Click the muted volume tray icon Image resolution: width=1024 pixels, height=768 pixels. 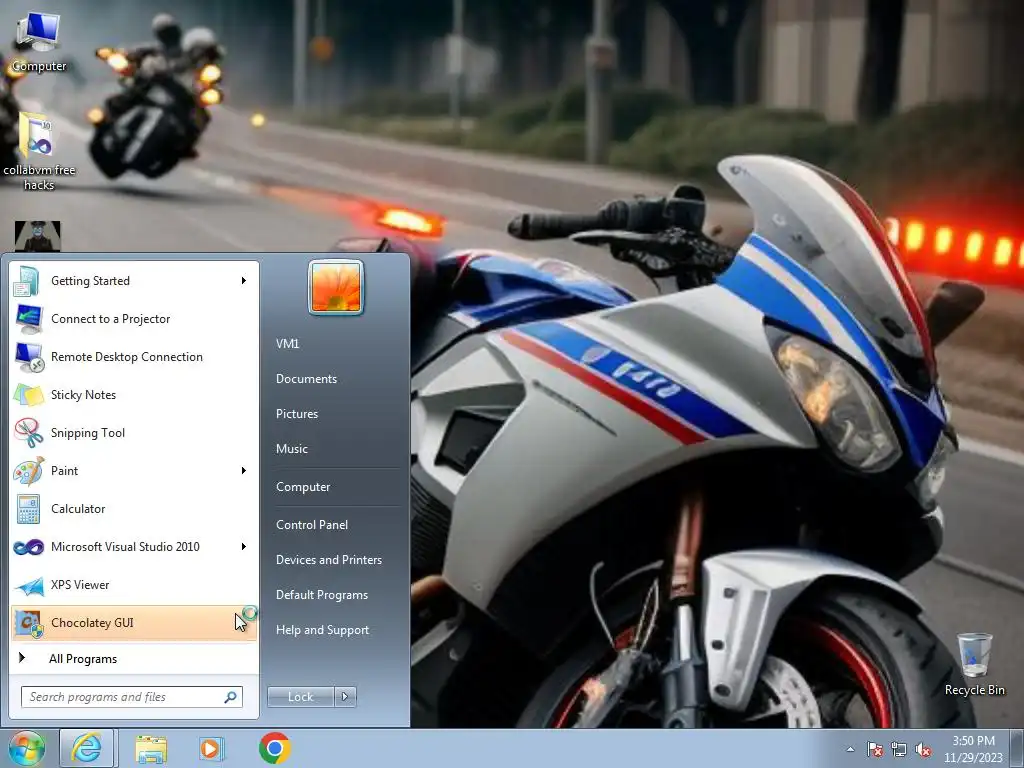click(923, 750)
